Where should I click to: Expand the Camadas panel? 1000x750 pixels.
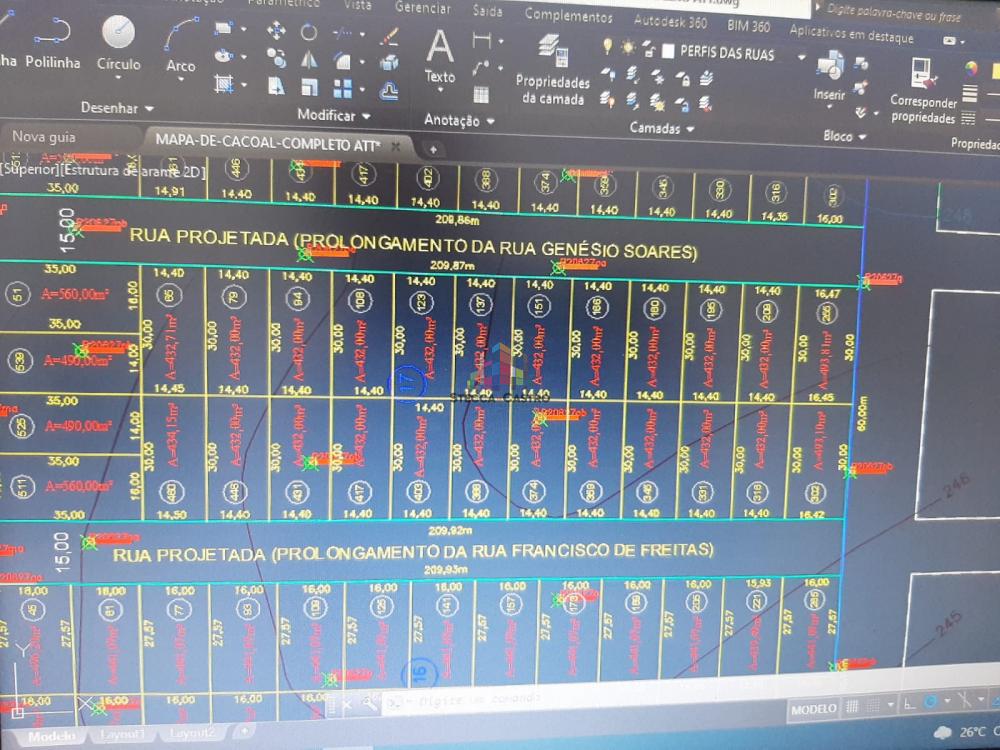coord(661,128)
